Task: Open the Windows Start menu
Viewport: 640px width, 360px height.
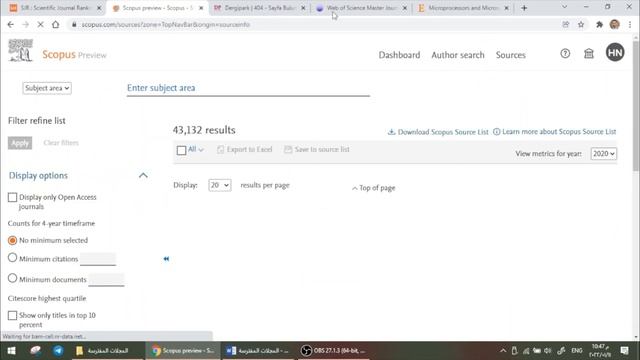Action: [x=11, y=351]
